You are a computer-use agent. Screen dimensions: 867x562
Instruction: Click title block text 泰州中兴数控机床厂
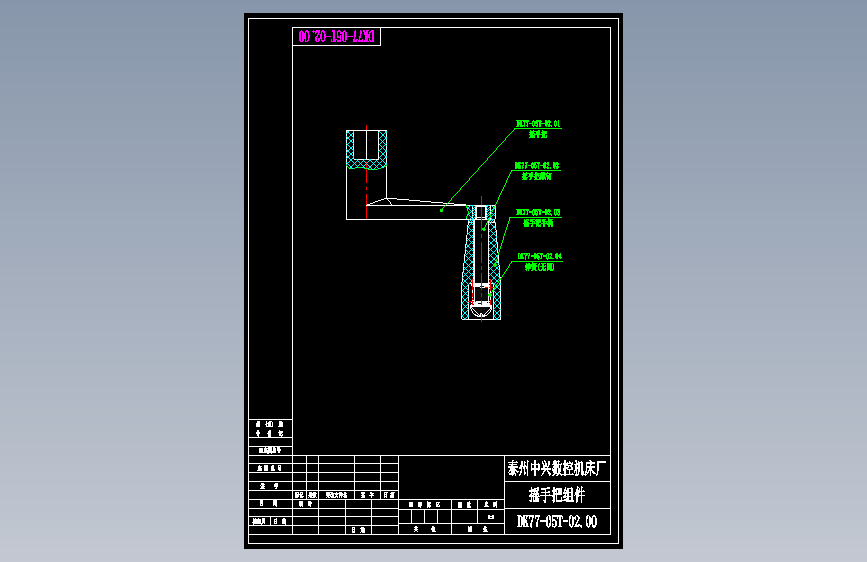pyautogui.click(x=557, y=469)
